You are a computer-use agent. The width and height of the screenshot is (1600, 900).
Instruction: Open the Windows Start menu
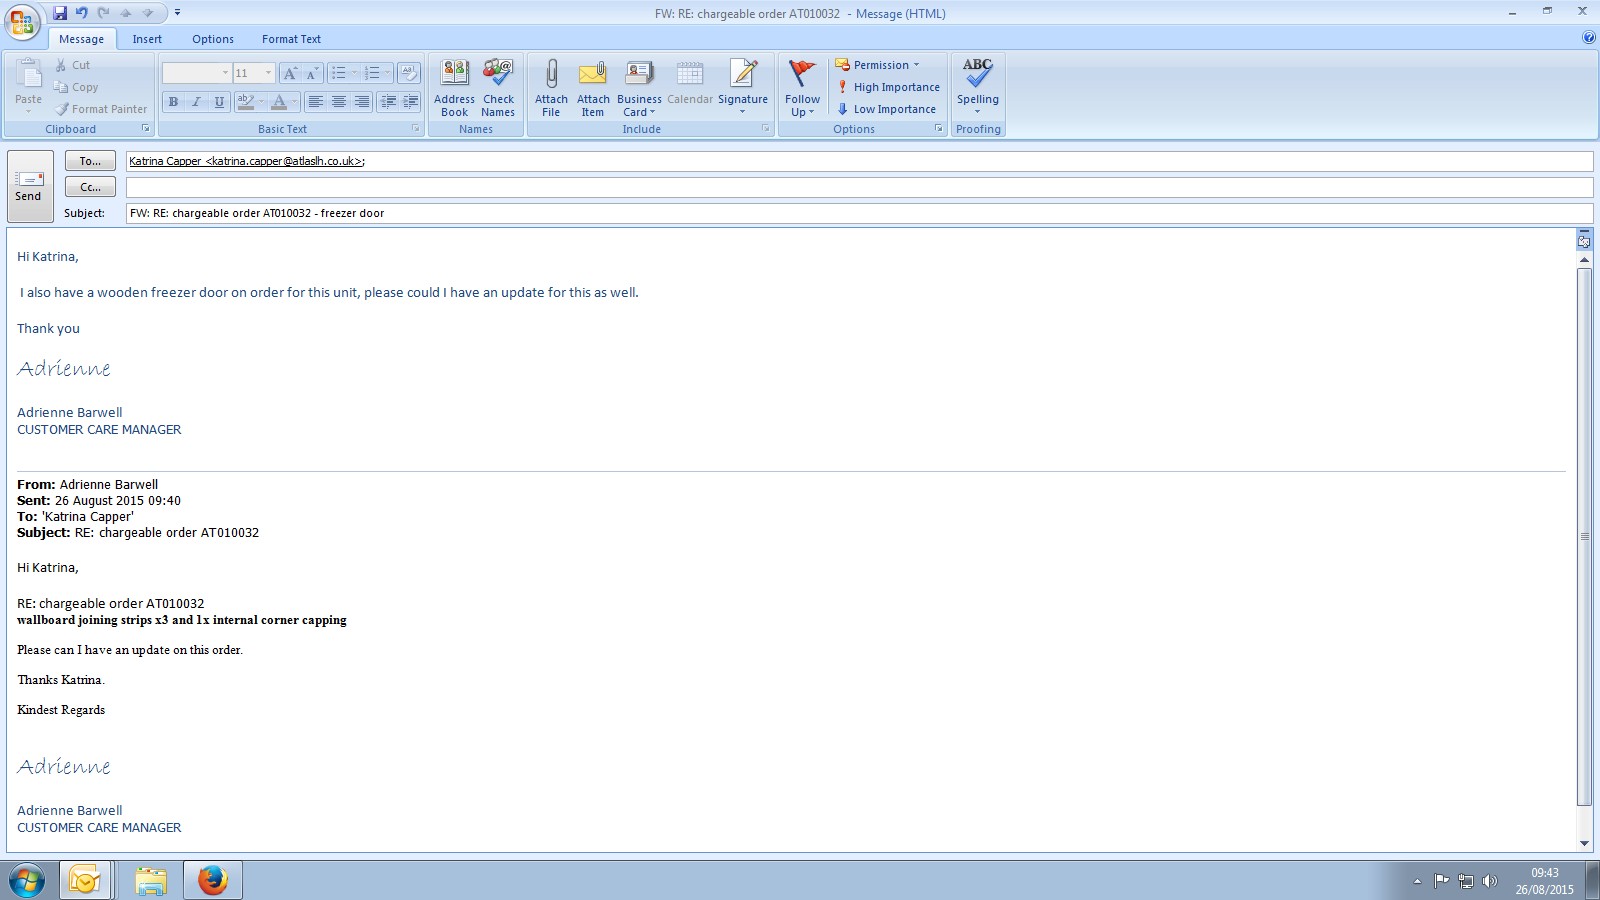point(27,881)
